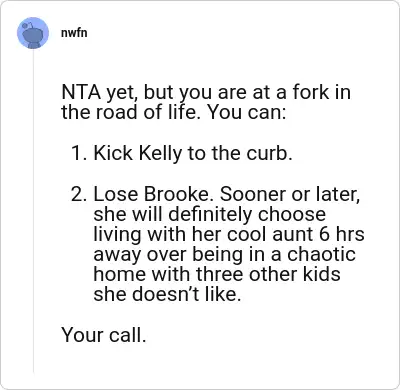Screen dimensions: 400x390
Task: Click the phrase definitely choose in option two
Action: click(247, 214)
